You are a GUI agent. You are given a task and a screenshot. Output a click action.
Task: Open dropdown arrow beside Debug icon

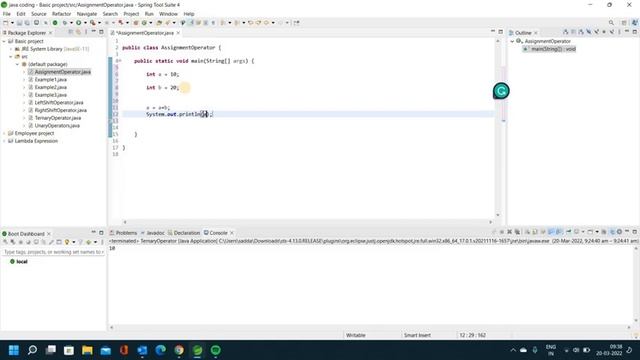click(71, 23)
